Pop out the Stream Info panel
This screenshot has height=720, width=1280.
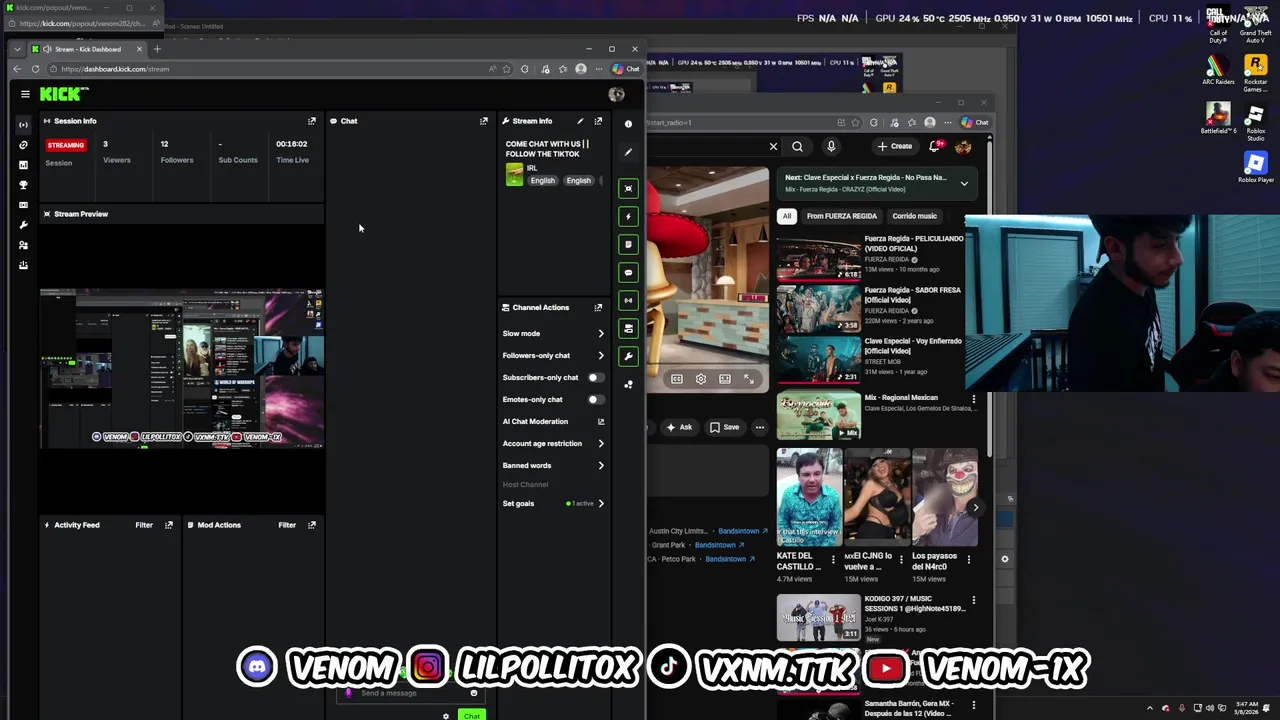point(598,121)
